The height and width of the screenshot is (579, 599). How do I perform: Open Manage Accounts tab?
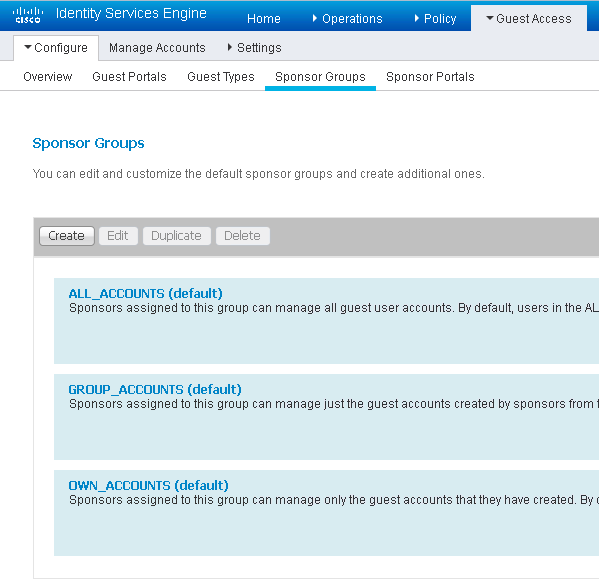tap(157, 48)
